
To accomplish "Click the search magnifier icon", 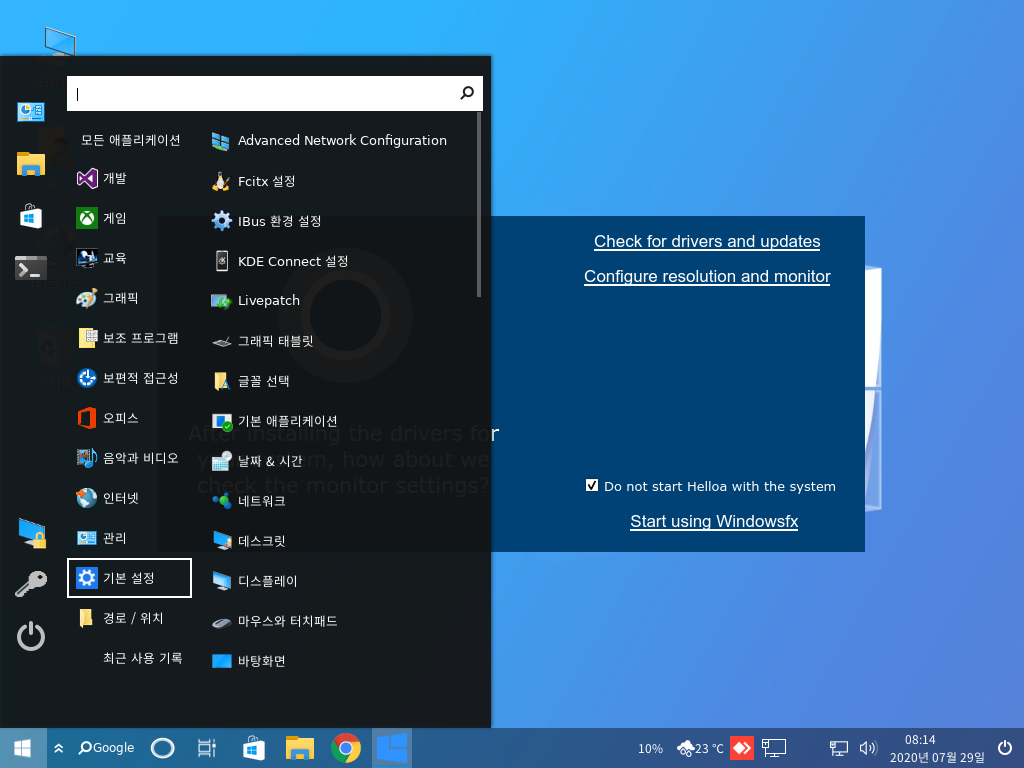I will [467, 93].
